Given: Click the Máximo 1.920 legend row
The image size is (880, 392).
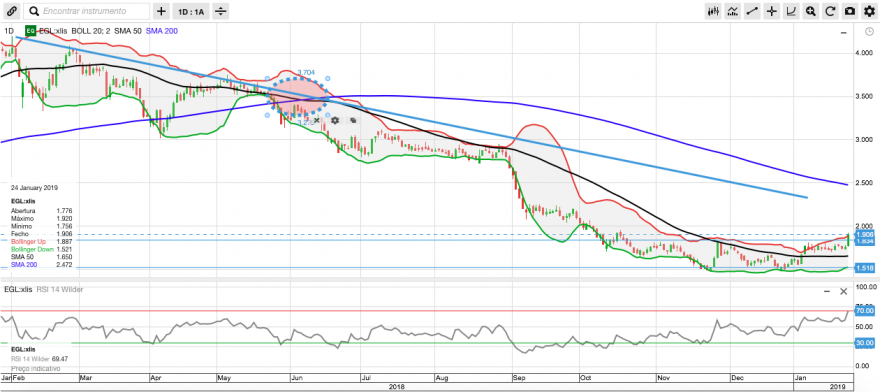Looking at the screenshot, I should (41, 218).
